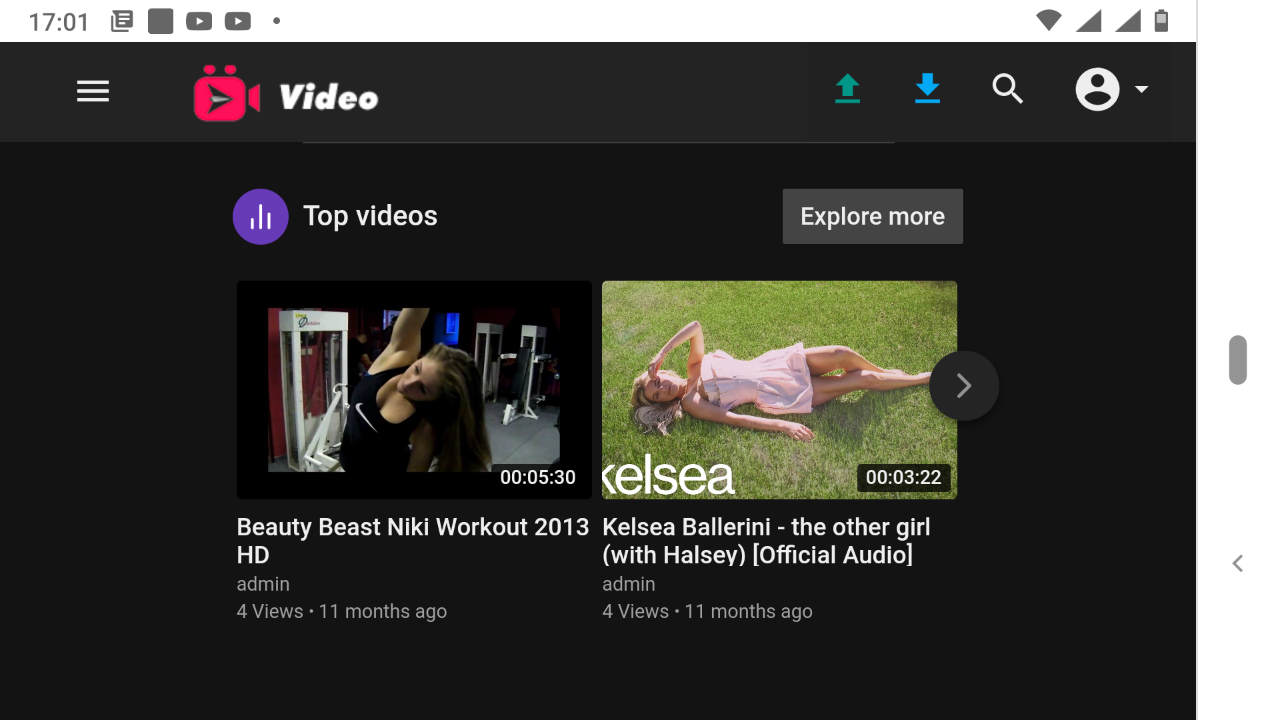Click the pink Video camera logo

(226, 94)
